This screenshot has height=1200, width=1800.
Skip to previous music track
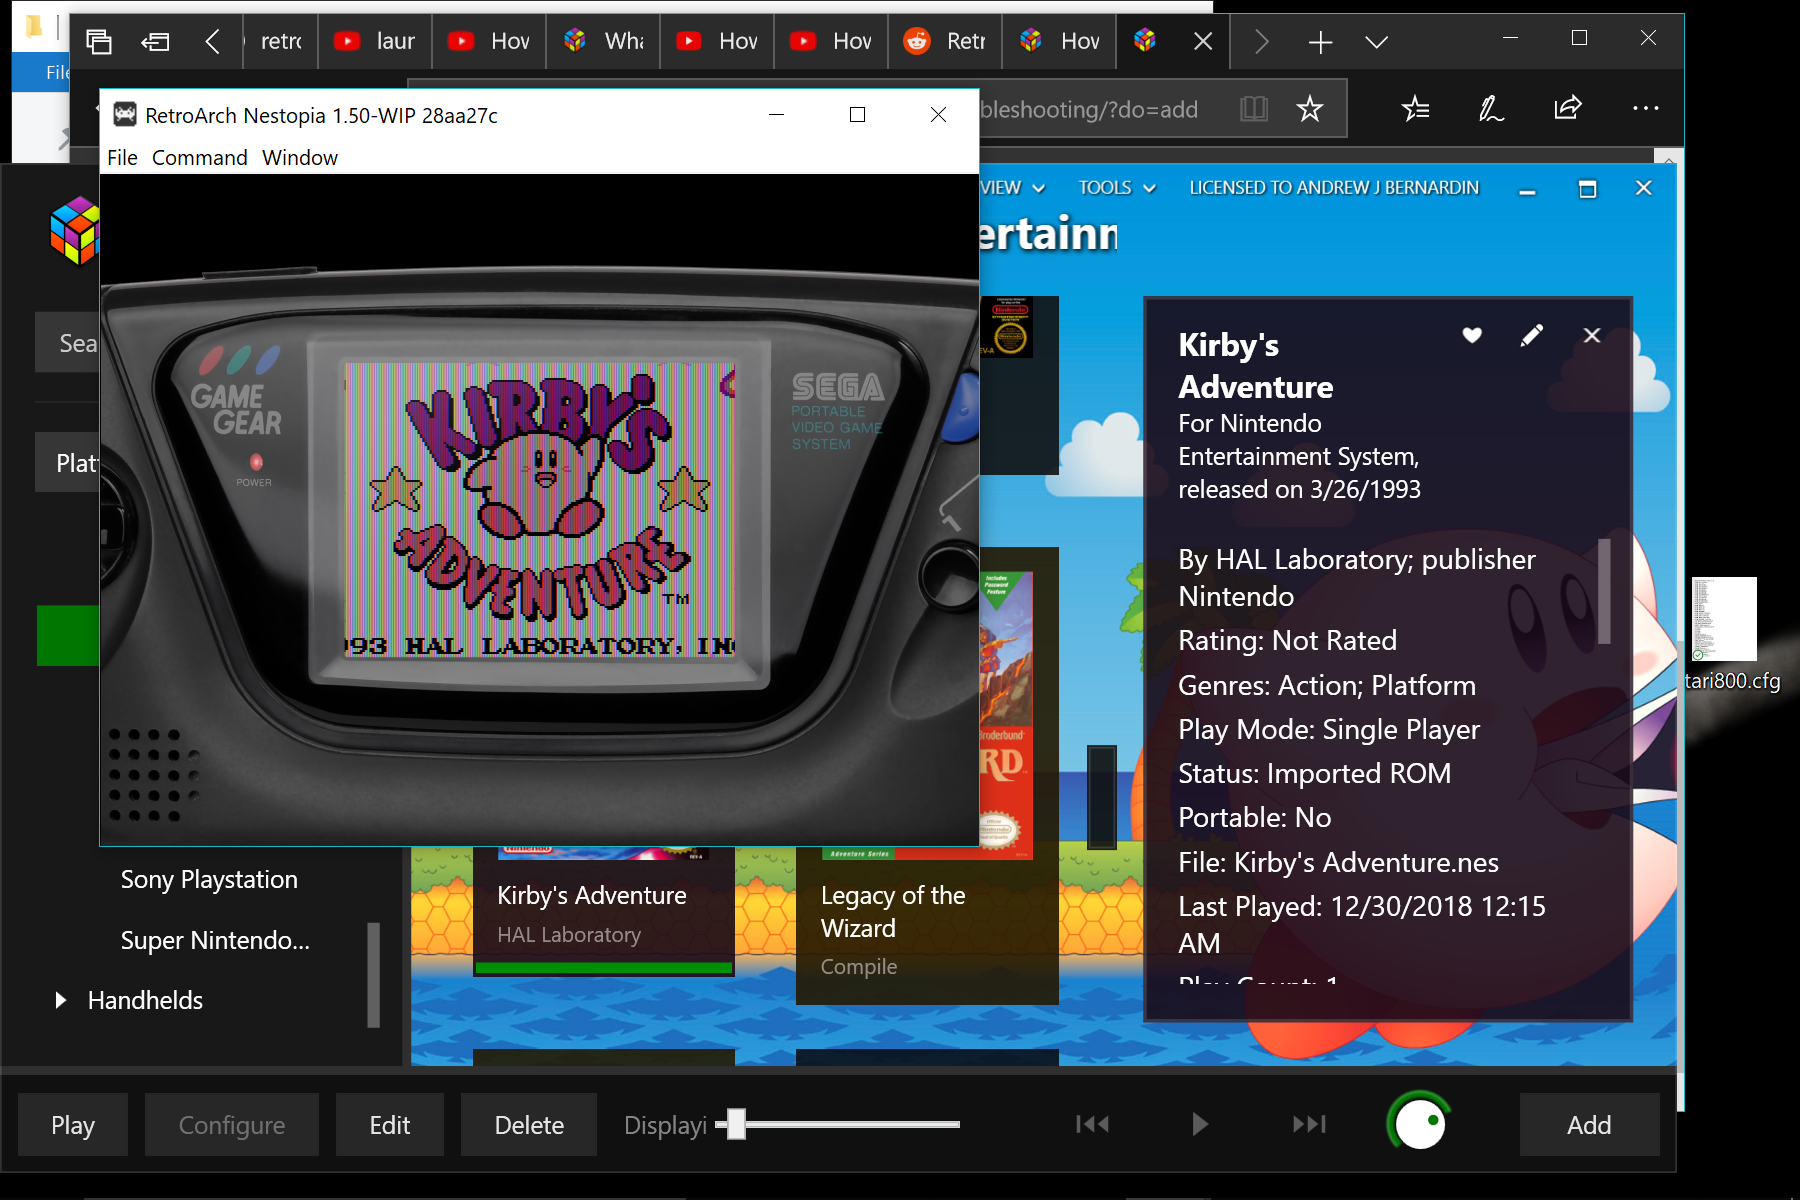[x=1092, y=1124]
